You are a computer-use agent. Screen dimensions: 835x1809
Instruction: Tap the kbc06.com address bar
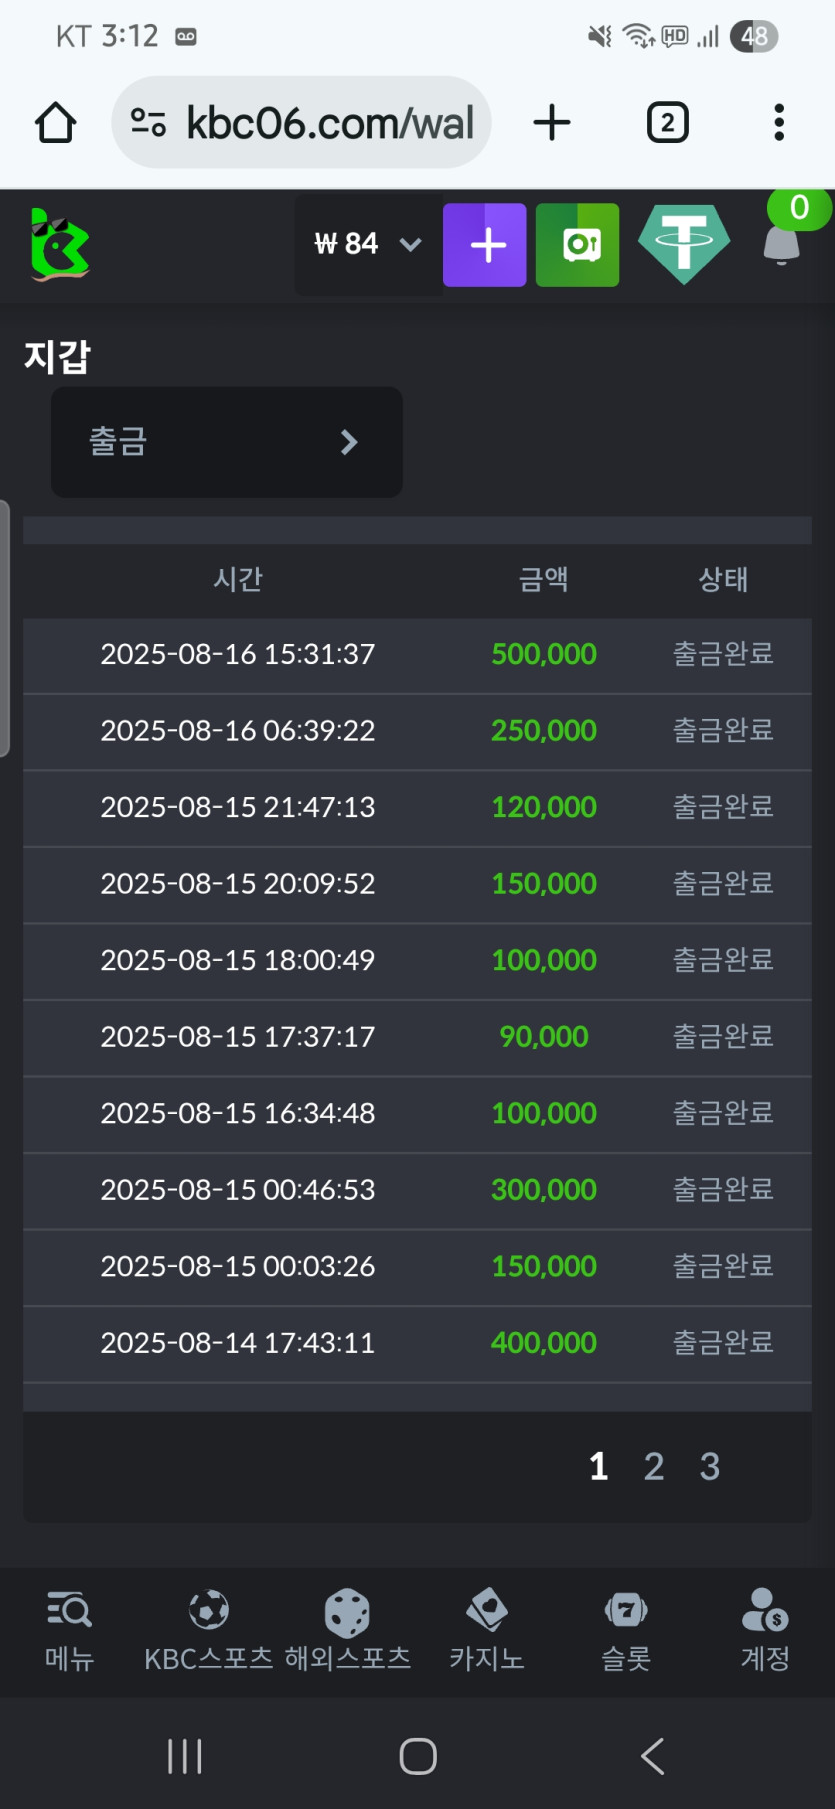(301, 123)
